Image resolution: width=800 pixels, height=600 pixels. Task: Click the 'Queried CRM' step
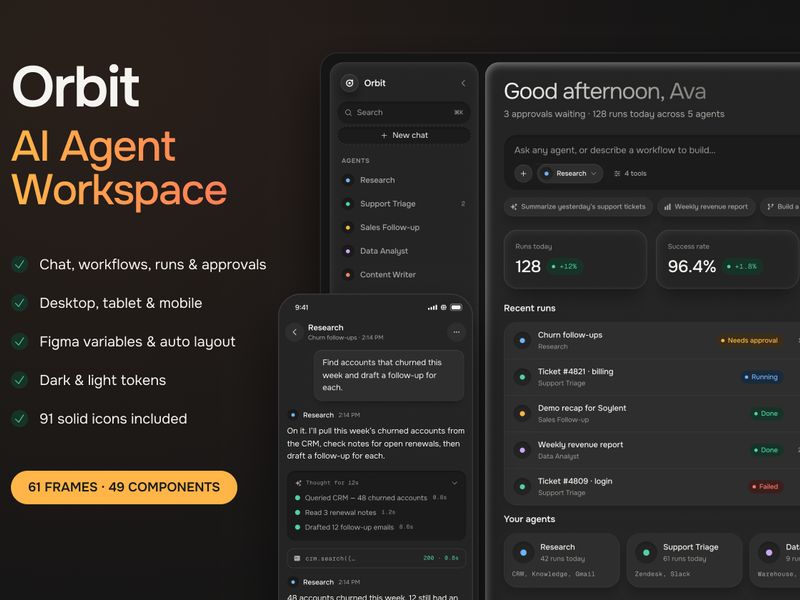pyautogui.click(x=370, y=497)
